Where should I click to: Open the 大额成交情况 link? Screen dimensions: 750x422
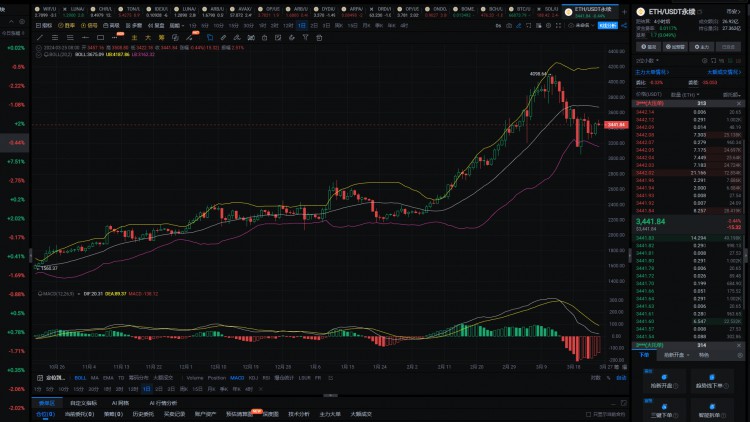click(724, 72)
